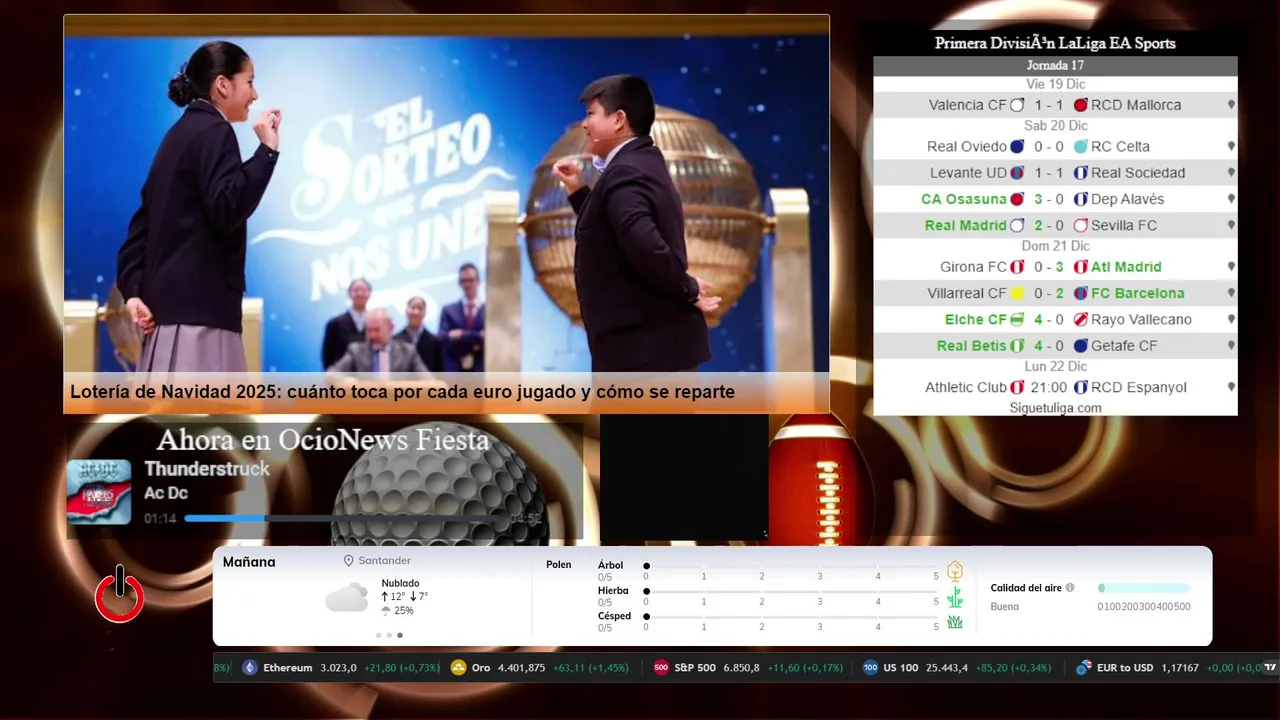Open map pin for Athletic Club match
Screen dimensions: 1280x720
(x=1231, y=387)
